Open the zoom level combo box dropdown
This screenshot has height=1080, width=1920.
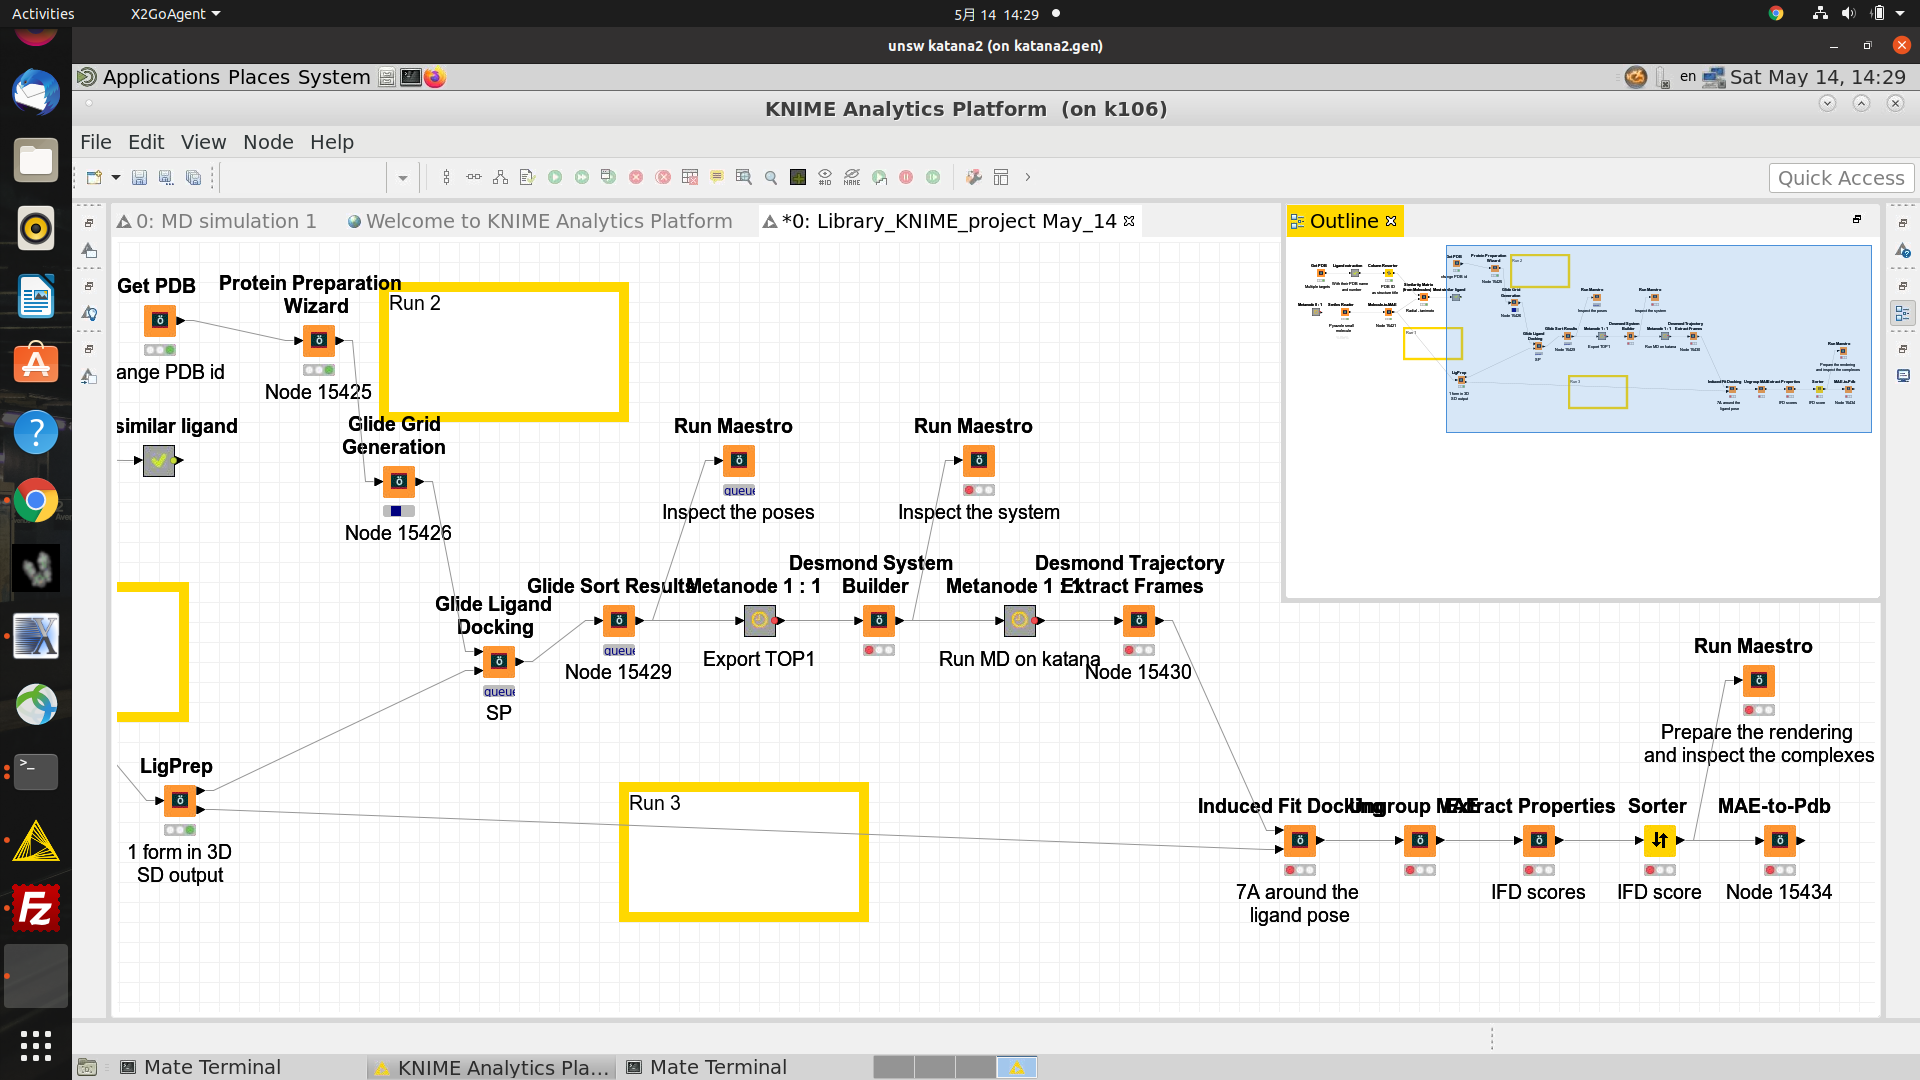402,178
